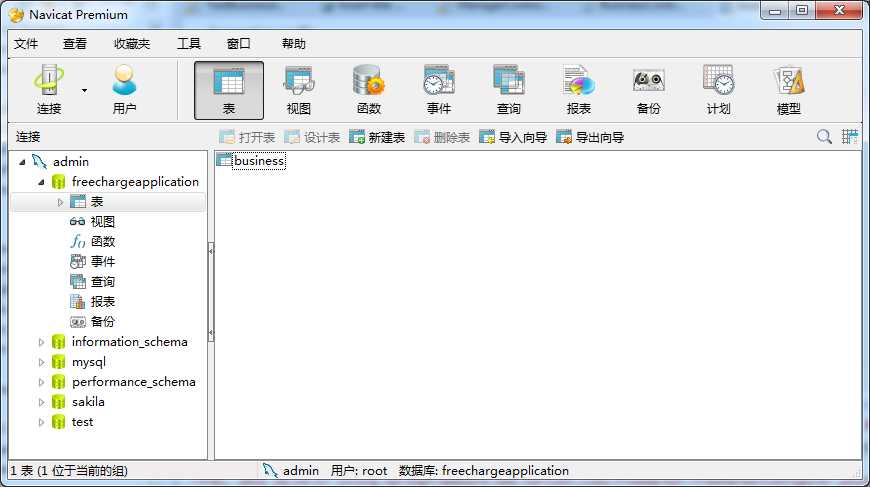The height and width of the screenshot is (487, 870).
Task: Expand the information_schema database node
Action: [41, 342]
